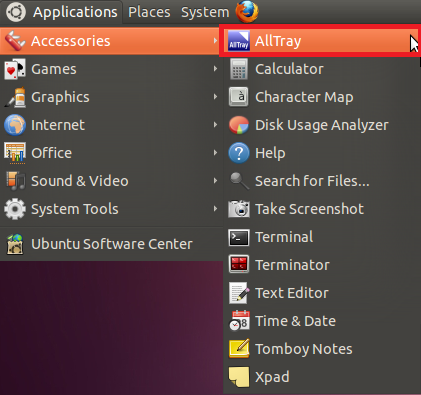This screenshot has width=421, height=395.
Task: Start Terminator from its label text
Action: 292,265
